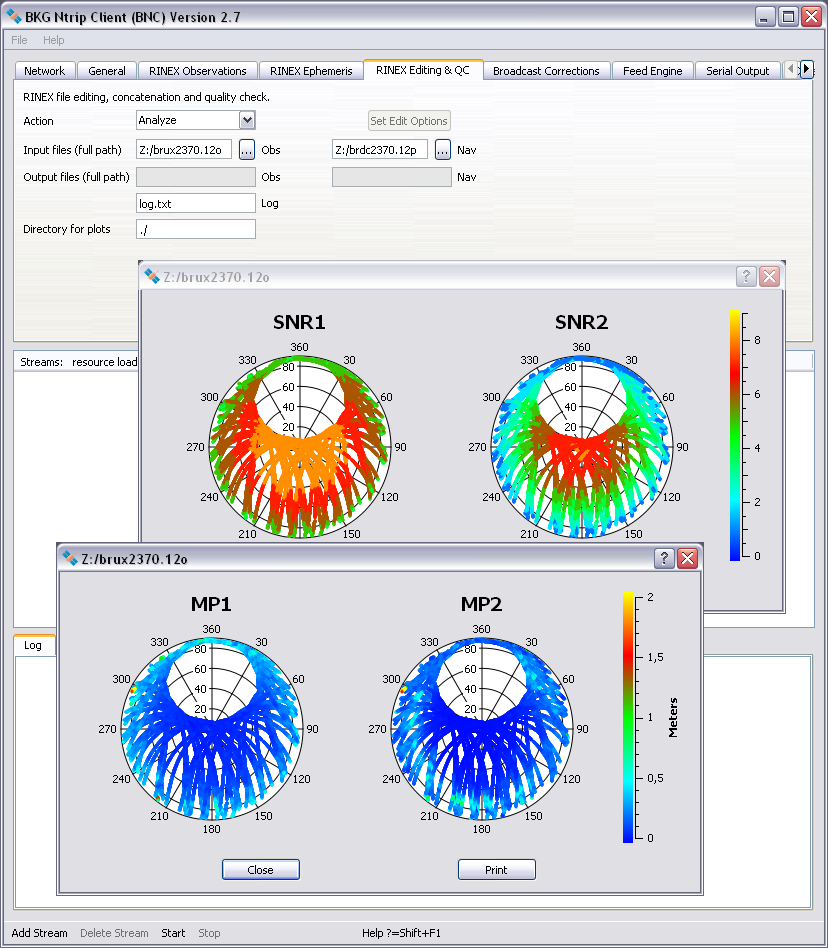Switch to the RINEX Observations tab
The height and width of the screenshot is (948, 828).
[197, 71]
